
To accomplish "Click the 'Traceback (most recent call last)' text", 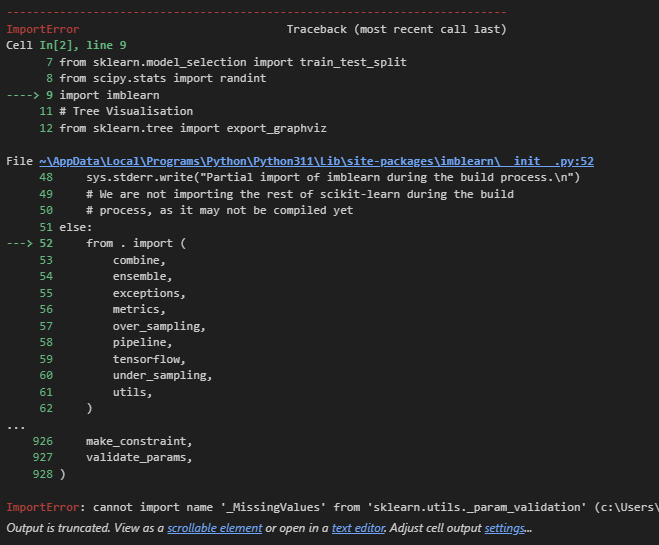I will 397,29.
